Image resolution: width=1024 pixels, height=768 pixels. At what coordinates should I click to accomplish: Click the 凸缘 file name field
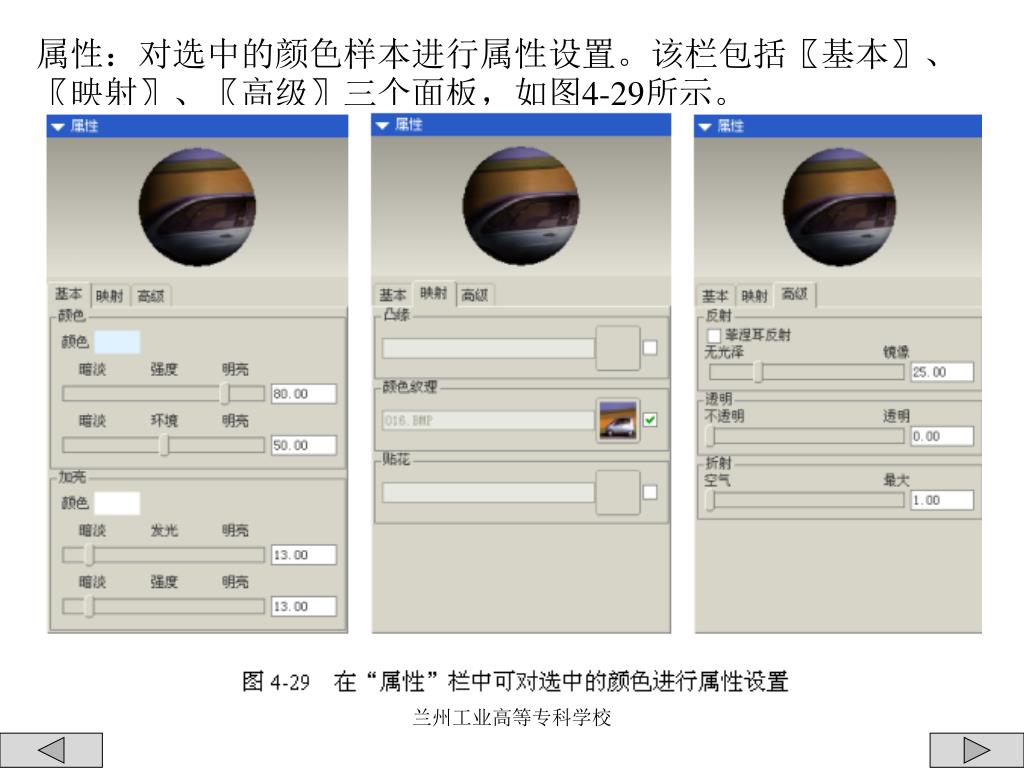click(x=488, y=348)
